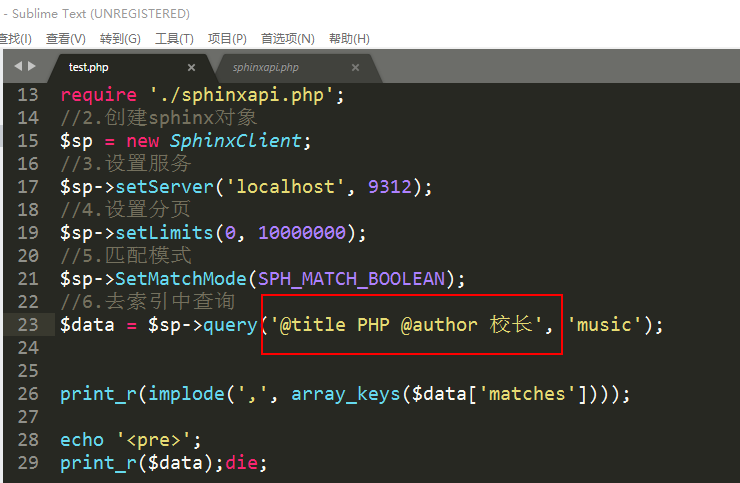This screenshot has height=483, width=740.
Task: Select the test.php tab
Action: [88, 67]
